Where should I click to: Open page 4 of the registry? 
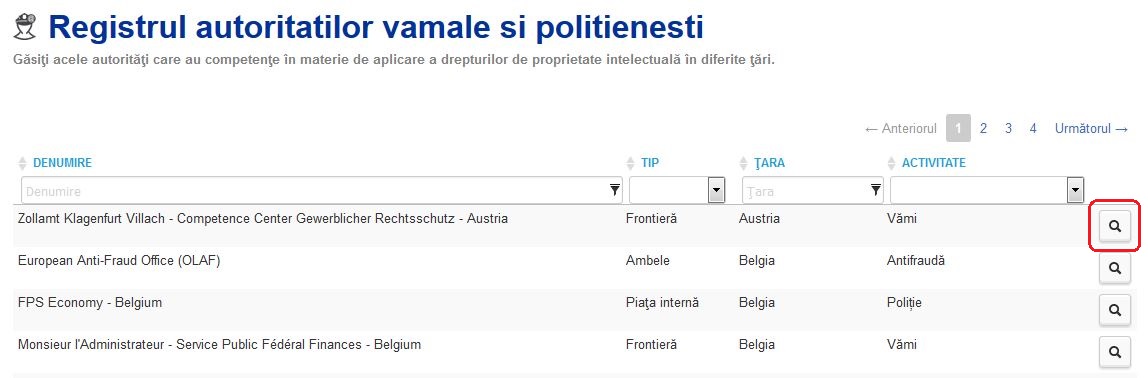[1033, 128]
